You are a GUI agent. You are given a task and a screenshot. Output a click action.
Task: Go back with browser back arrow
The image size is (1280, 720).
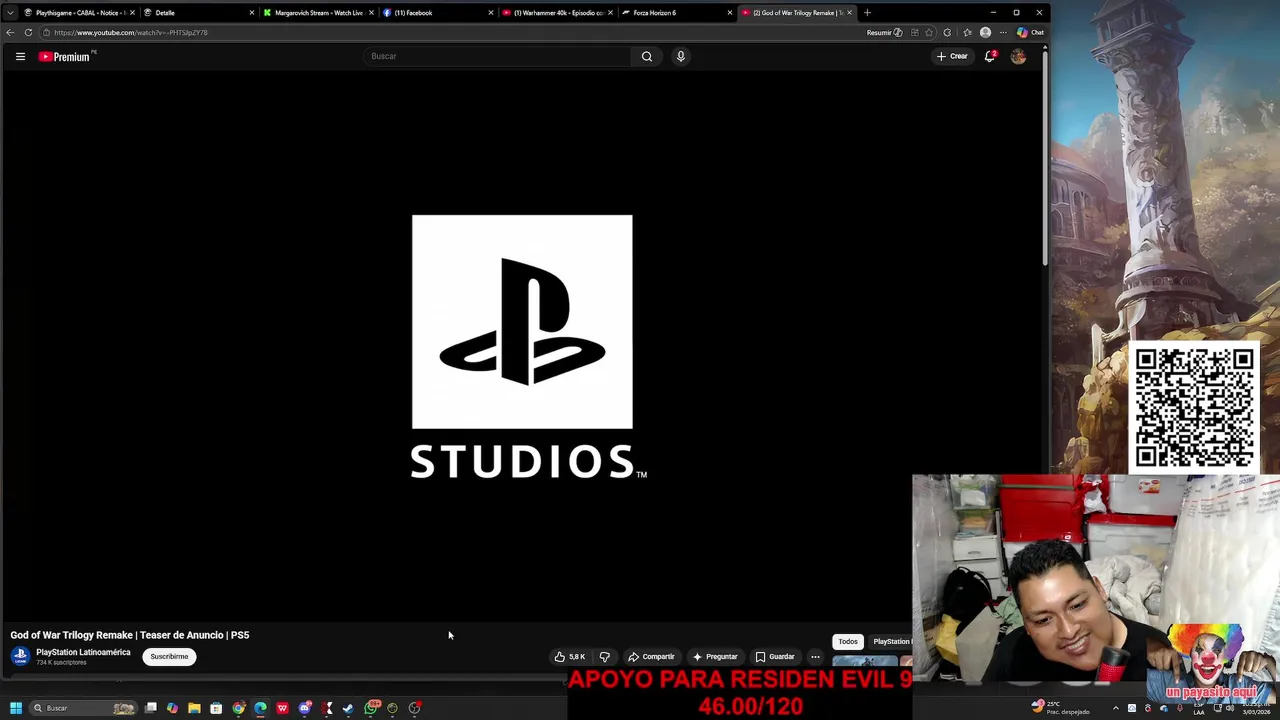[x=10, y=32]
